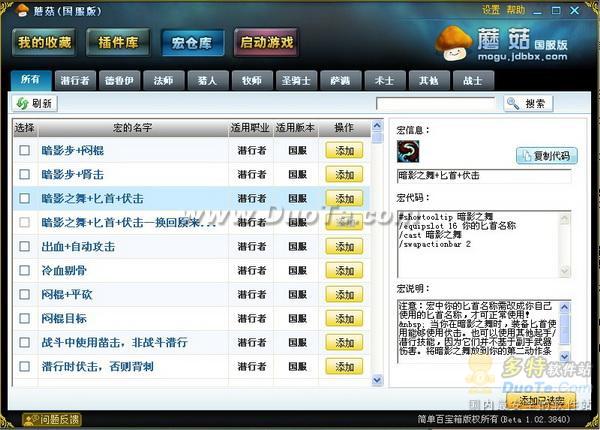Viewport: 600px width, 430px height.
Task: Click Add (添加) for 出血+自动攻击
Action: click(x=344, y=246)
